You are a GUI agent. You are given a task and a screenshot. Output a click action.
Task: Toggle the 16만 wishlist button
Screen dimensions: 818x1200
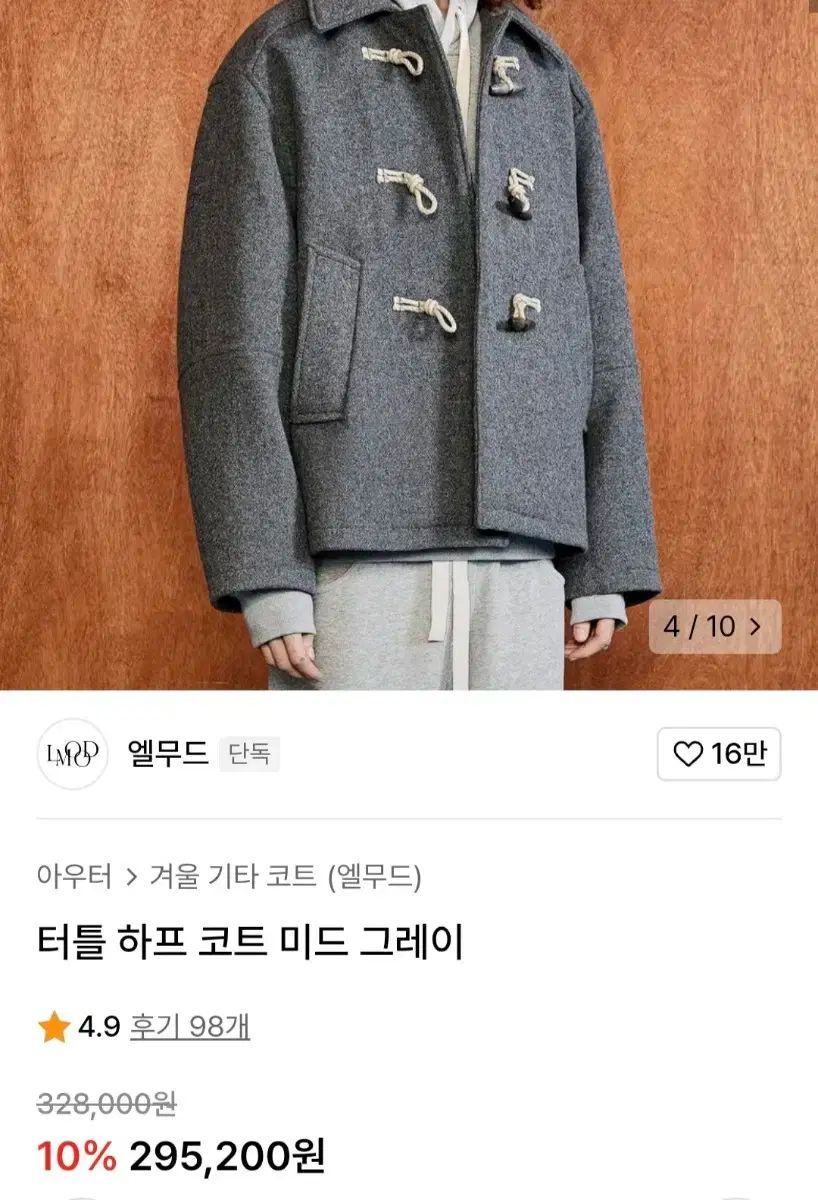719,754
